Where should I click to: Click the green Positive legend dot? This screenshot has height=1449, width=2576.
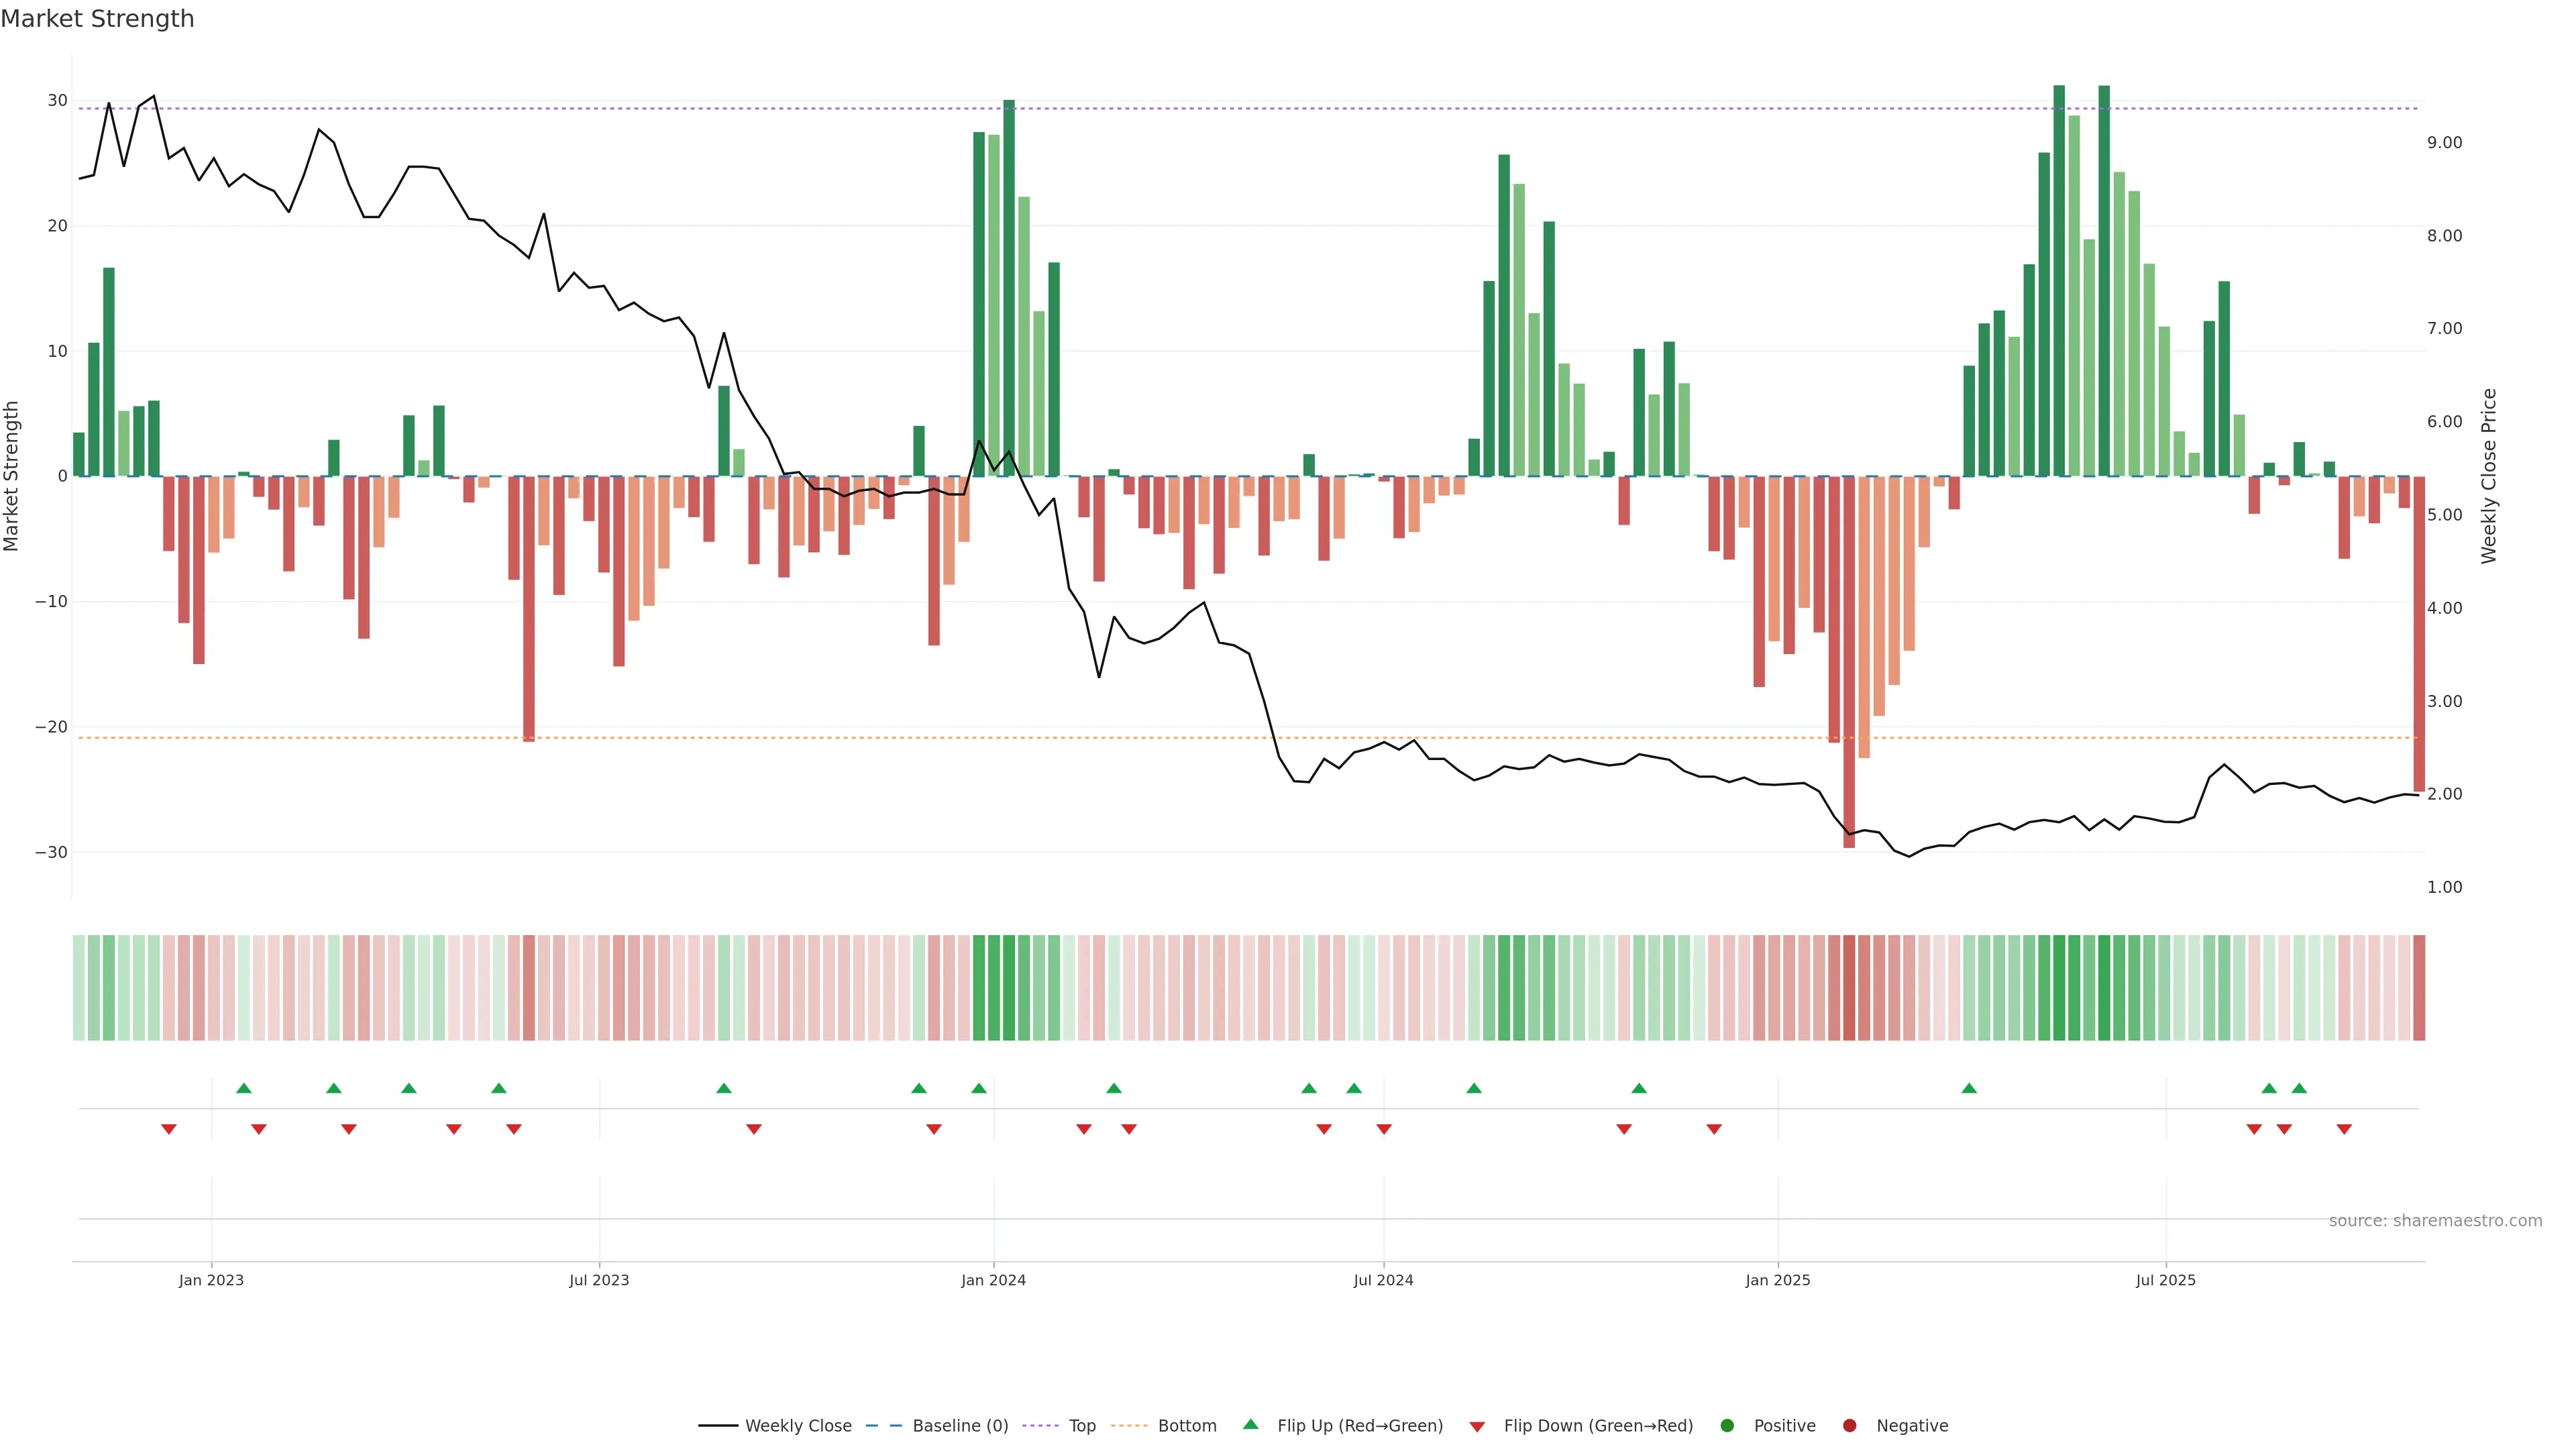click(x=1727, y=1426)
